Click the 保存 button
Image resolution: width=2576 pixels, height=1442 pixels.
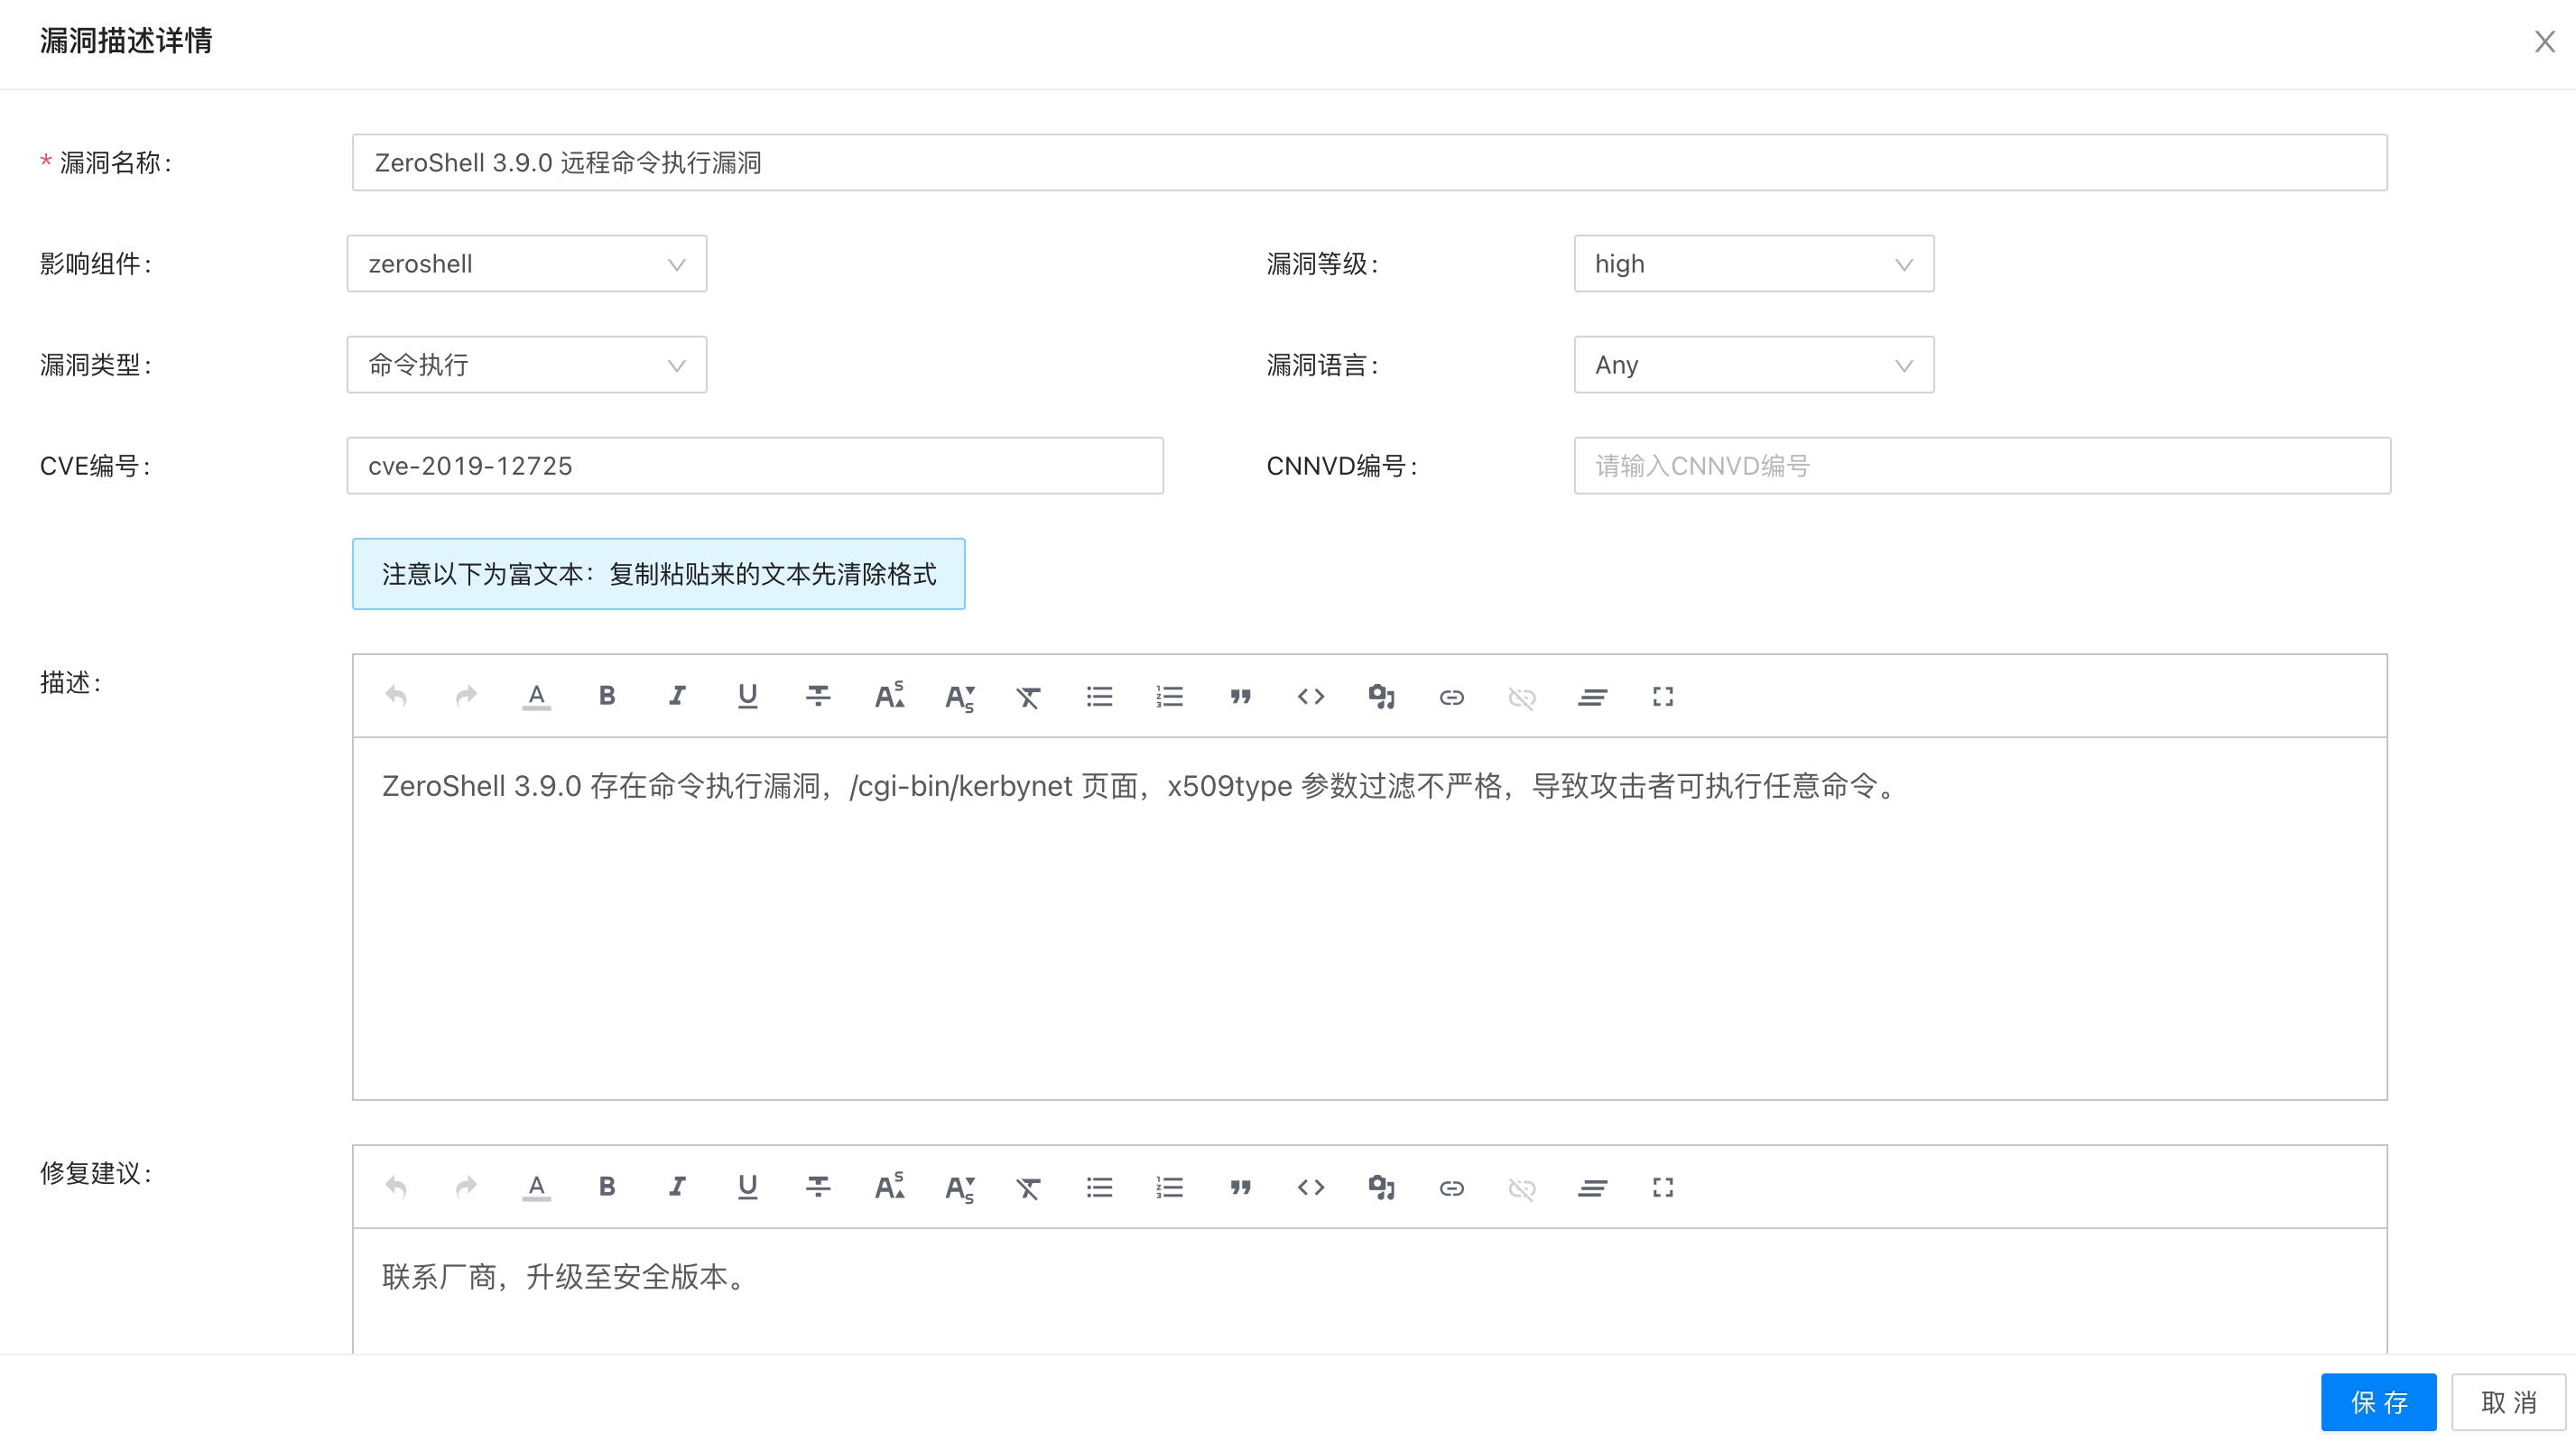point(2377,1402)
